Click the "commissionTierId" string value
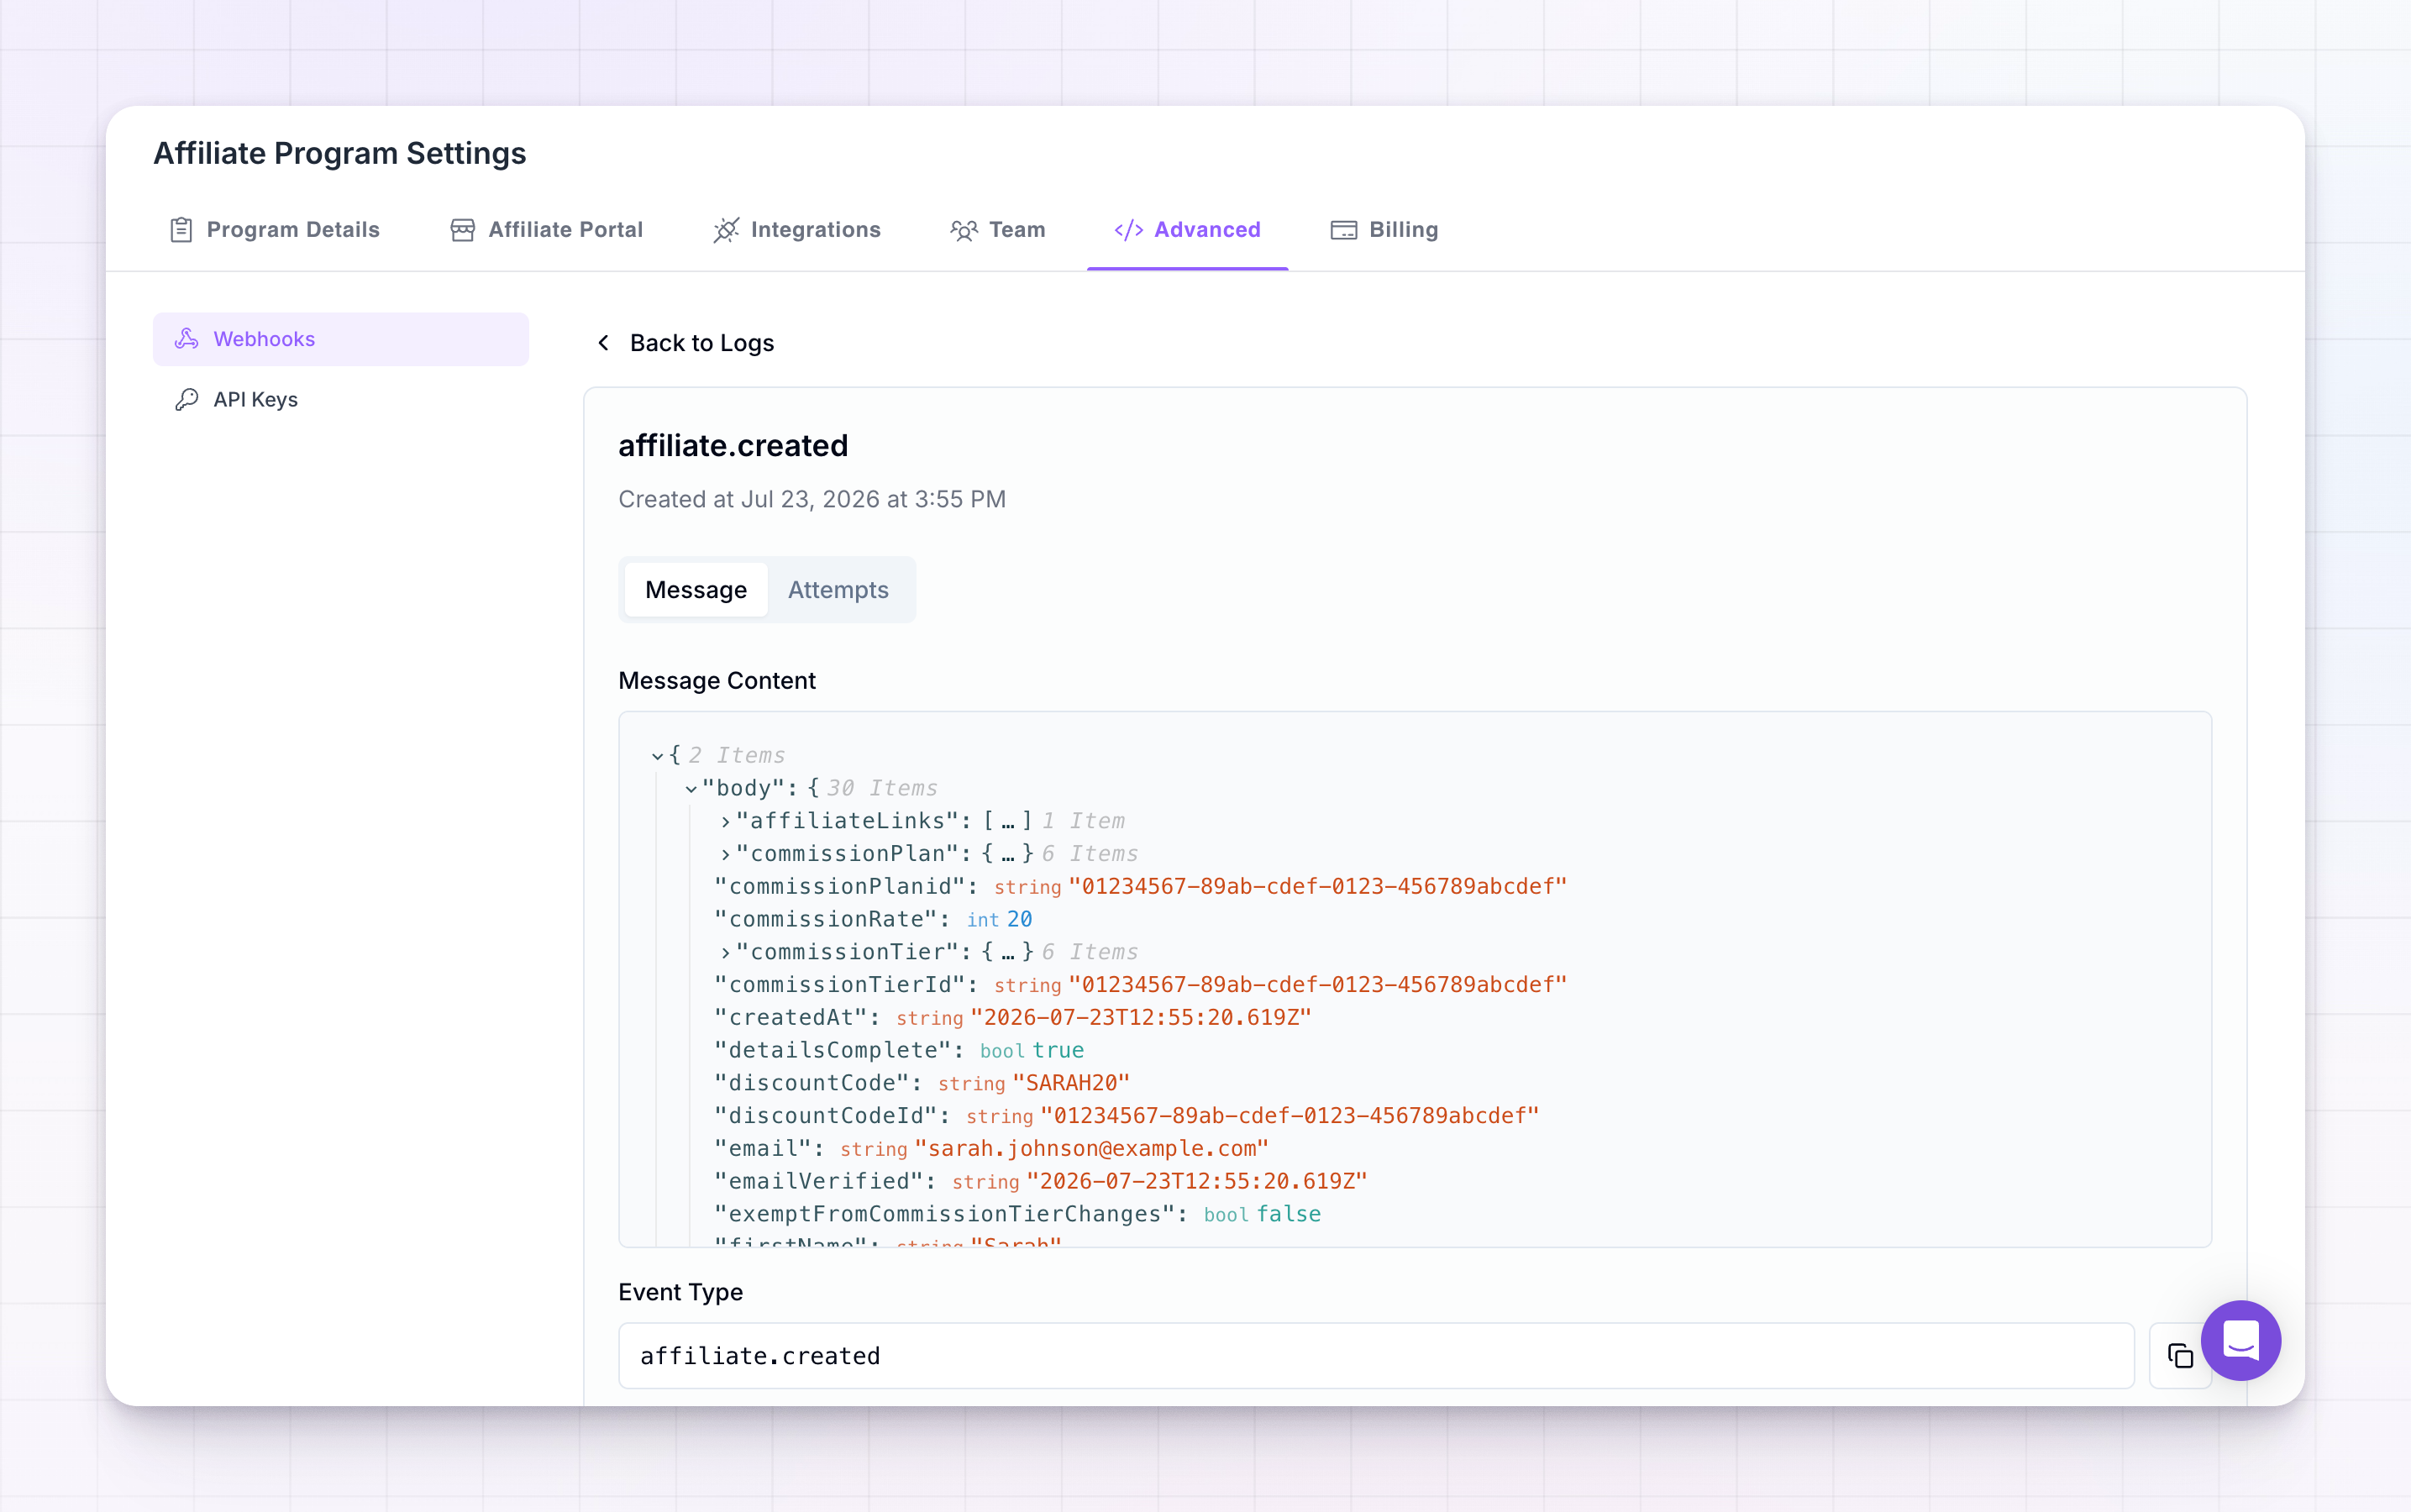The image size is (2411, 1512). point(1317,985)
